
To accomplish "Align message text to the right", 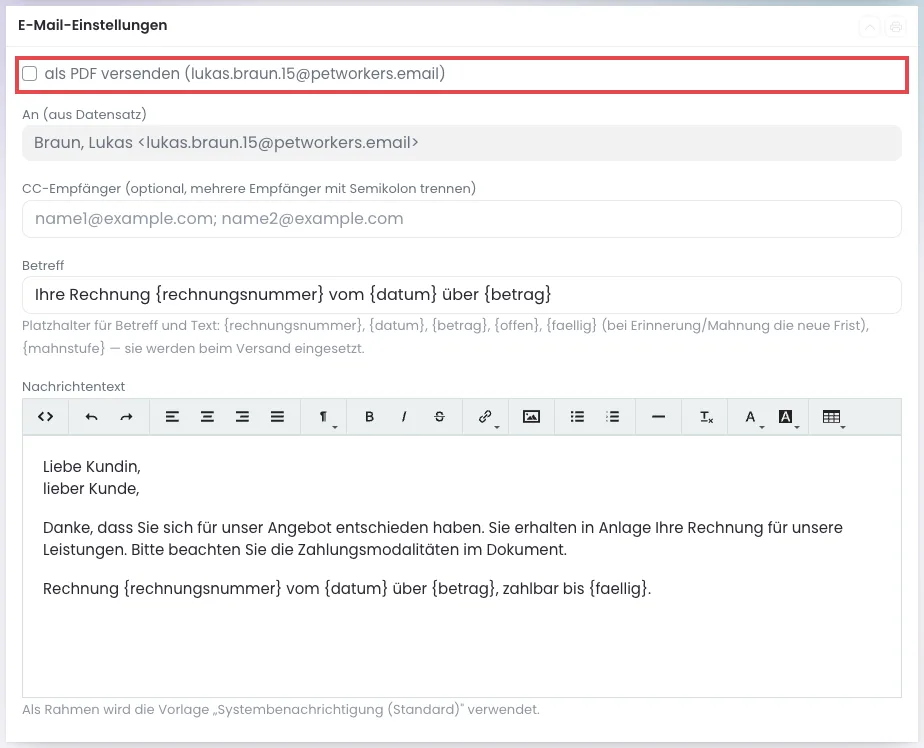I will coord(242,417).
